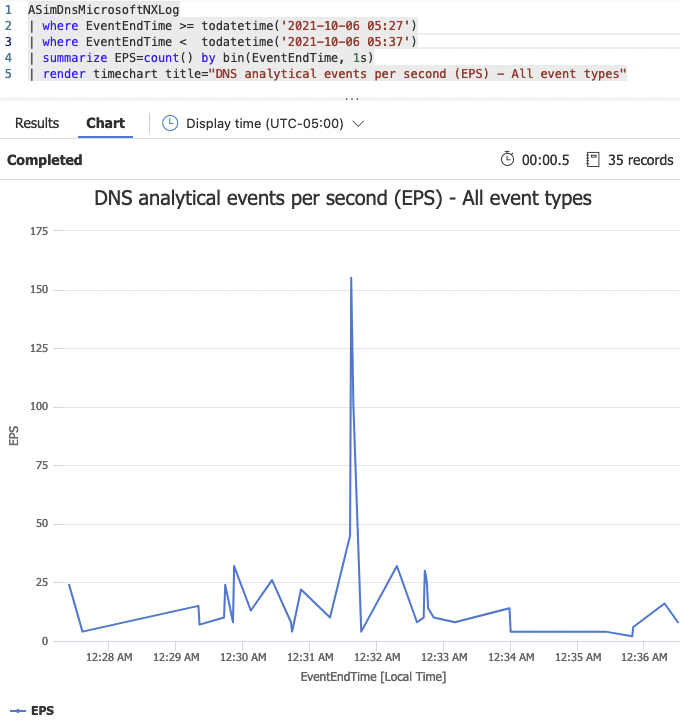Toggle the EPS series legend label

click(42, 711)
